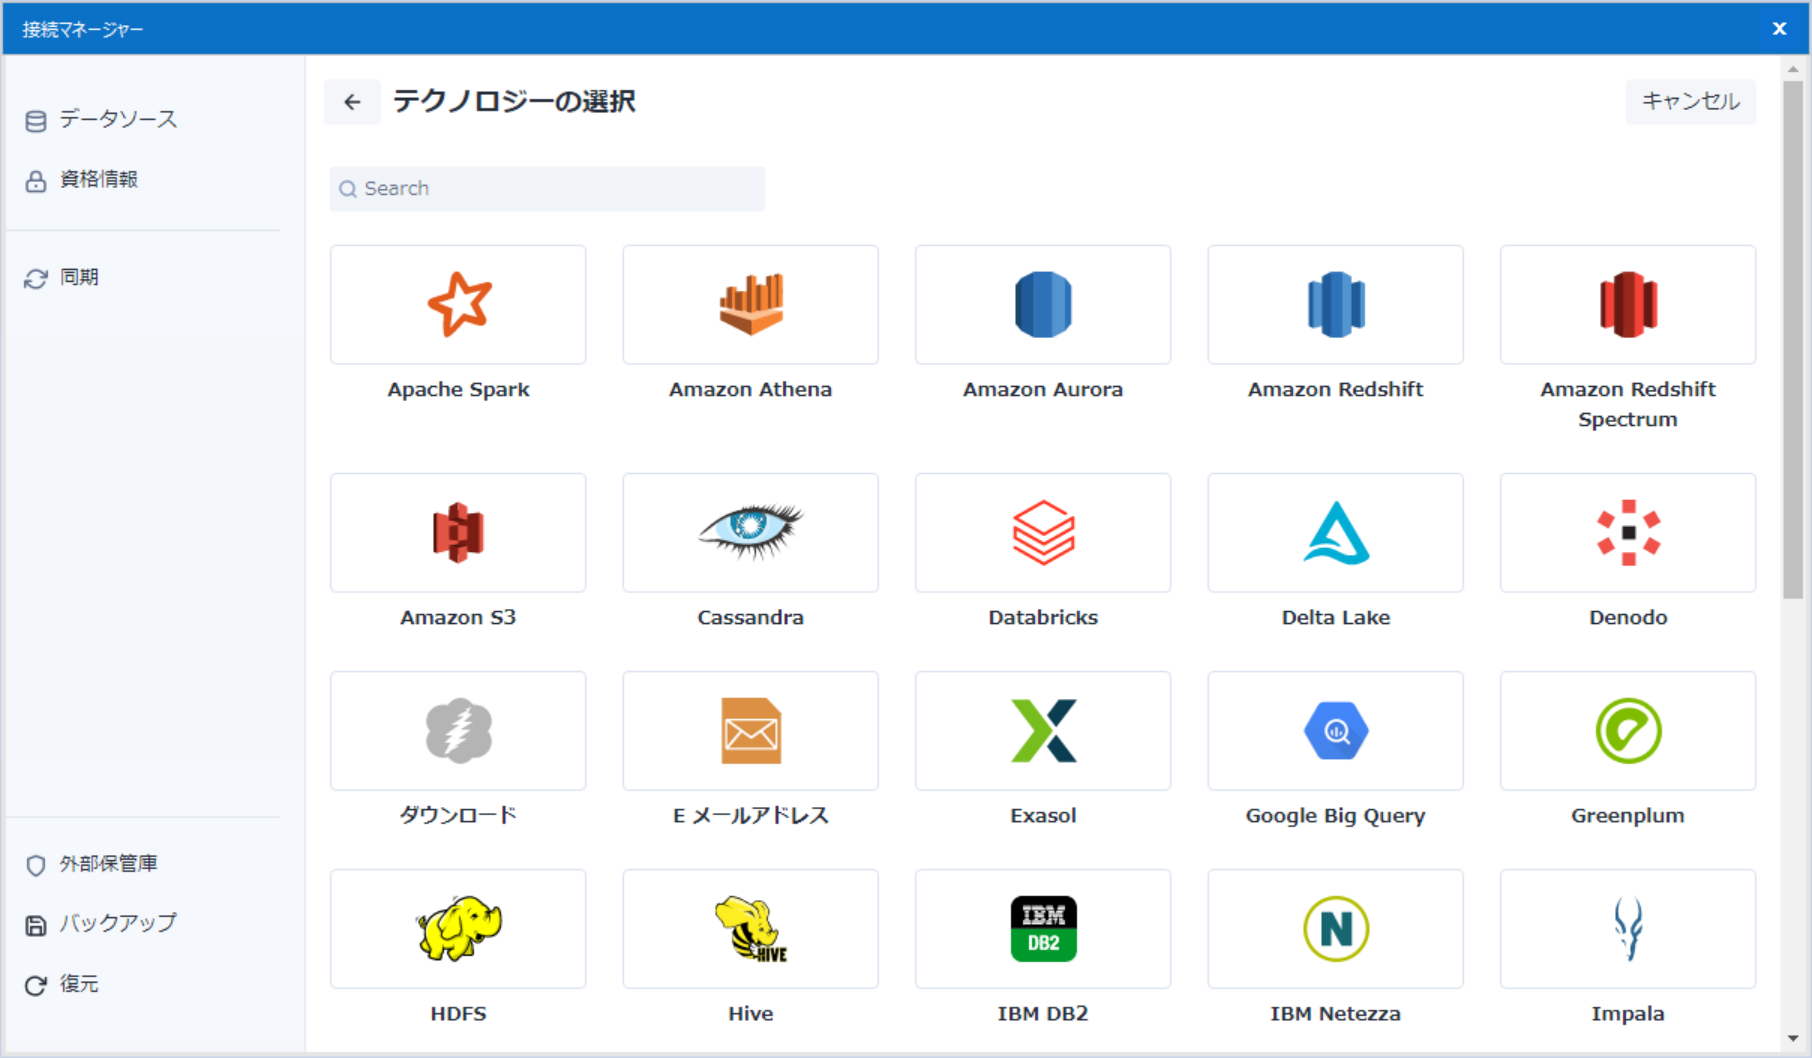Click the Amazon Aurora label
The height and width of the screenshot is (1058, 1812).
click(x=1043, y=389)
